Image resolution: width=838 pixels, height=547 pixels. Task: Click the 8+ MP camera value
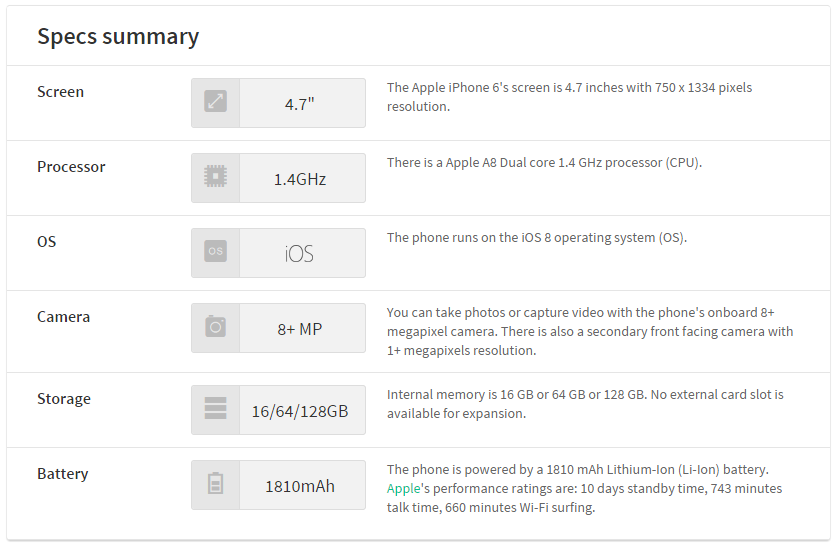pos(301,328)
